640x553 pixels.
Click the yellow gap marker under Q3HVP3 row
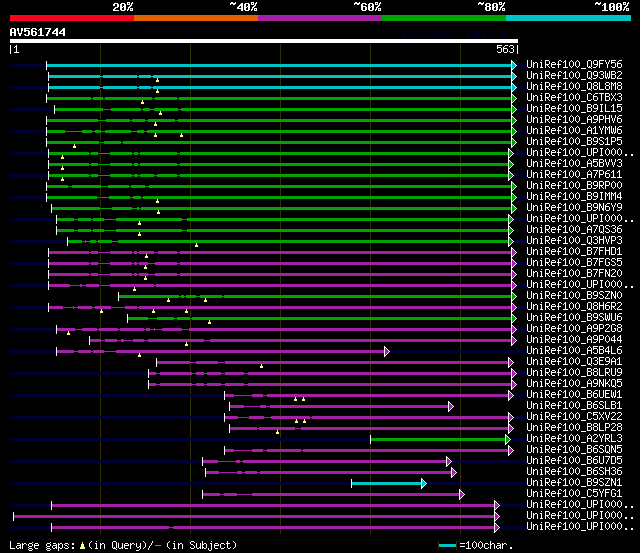pos(196,245)
